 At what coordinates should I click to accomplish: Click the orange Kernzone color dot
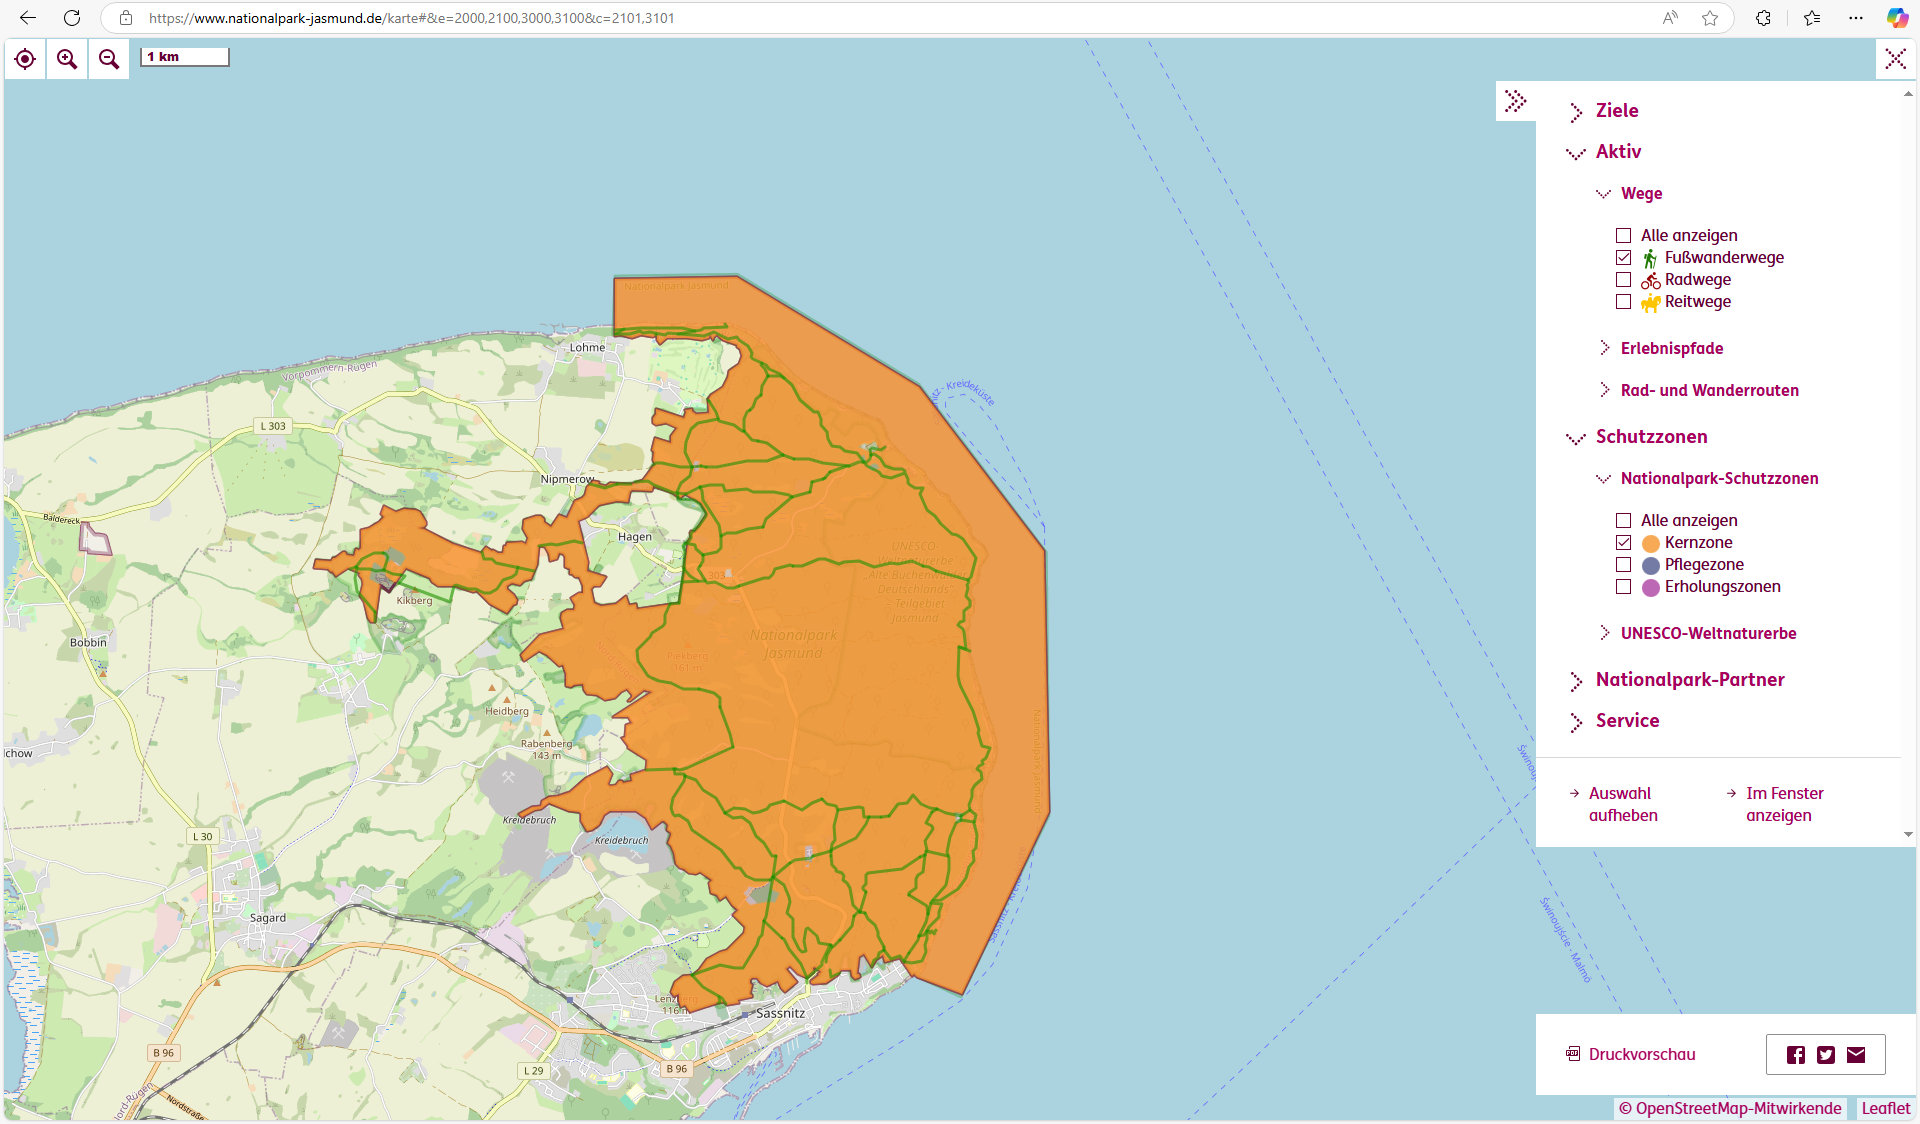(x=1651, y=543)
